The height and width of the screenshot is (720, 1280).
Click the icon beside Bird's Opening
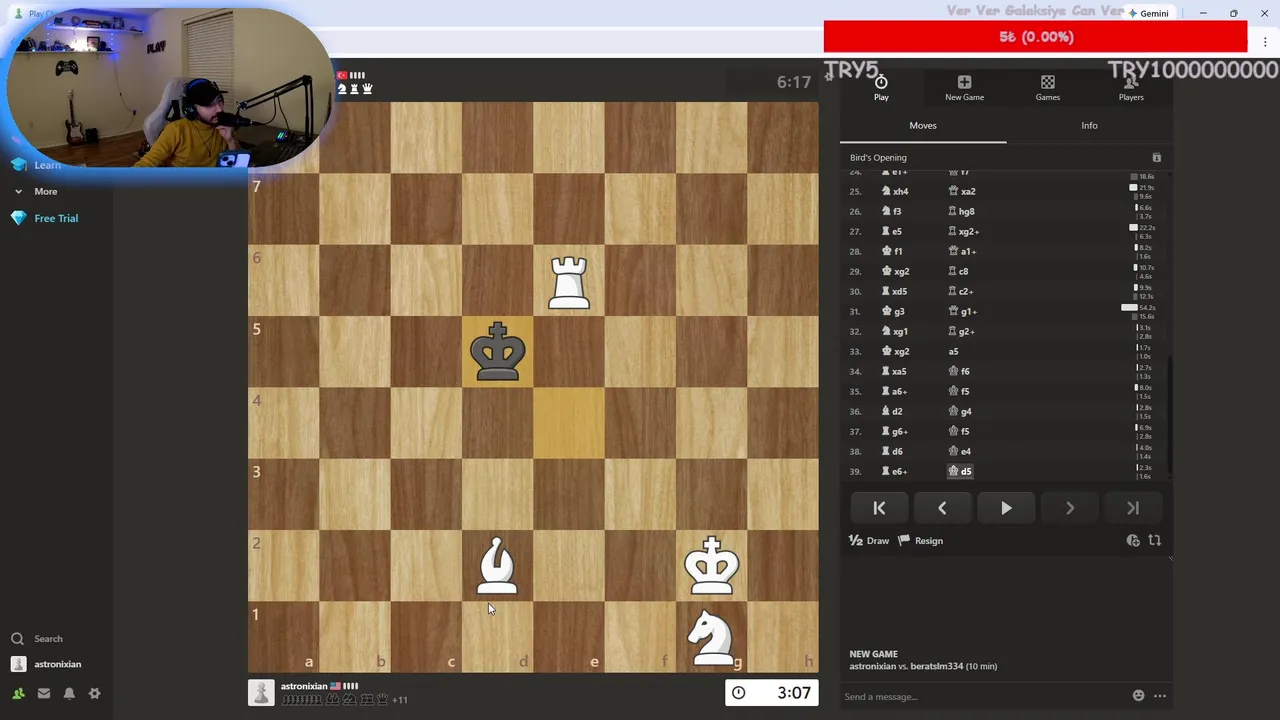tap(1157, 158)
